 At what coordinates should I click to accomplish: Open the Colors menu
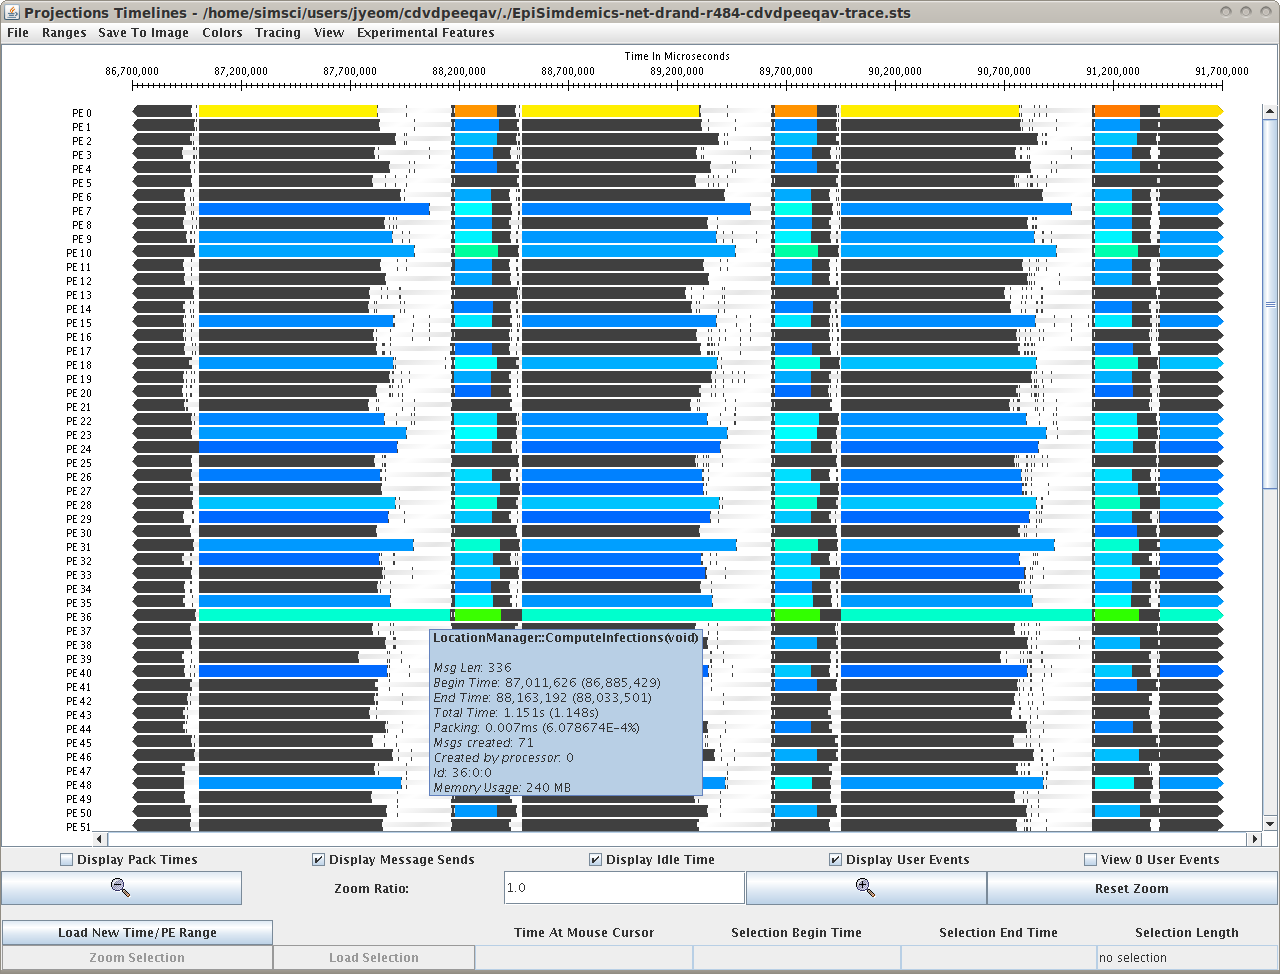(x=222, y=33)
